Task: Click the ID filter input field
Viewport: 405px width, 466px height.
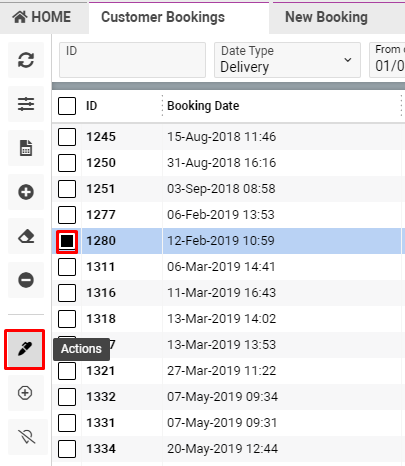Action: 132,60
